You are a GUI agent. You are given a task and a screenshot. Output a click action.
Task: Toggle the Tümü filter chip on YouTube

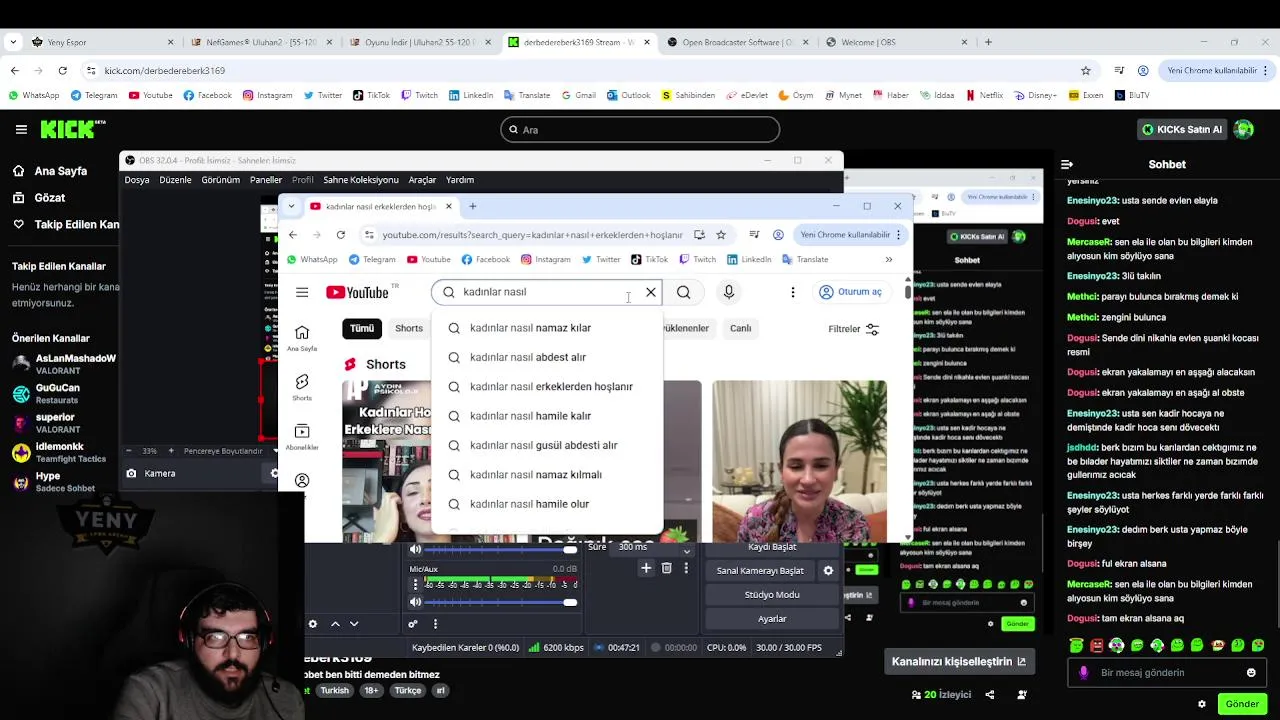(x=362, y=328)
